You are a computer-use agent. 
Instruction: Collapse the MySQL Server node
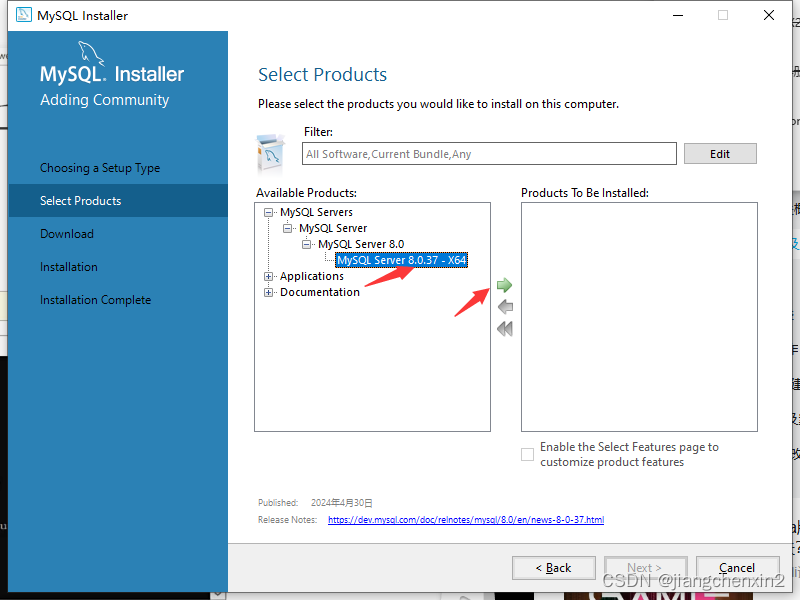point(287,228)
